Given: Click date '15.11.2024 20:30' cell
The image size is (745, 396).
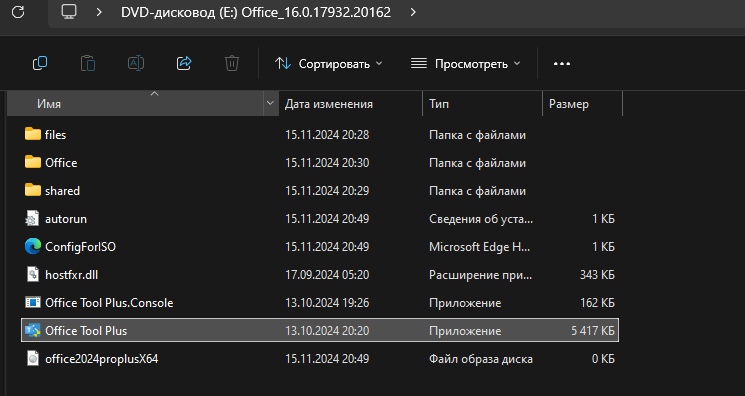Looking at the screenshot, I should point(327,163).
